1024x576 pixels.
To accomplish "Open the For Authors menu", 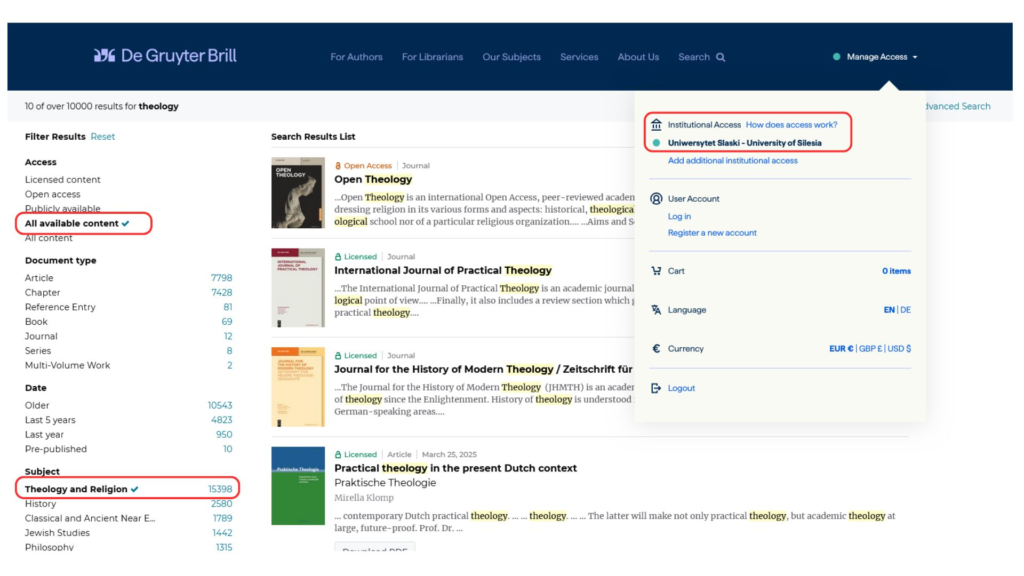I will [357, 57].
